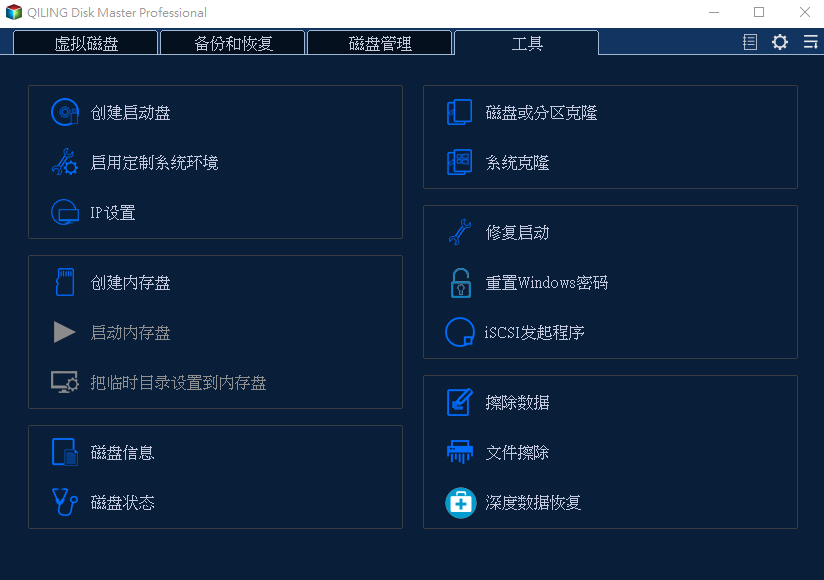Launch 文件擦除 text label
The height and width of the screenshot is (580, 824).
pos(518,452)
